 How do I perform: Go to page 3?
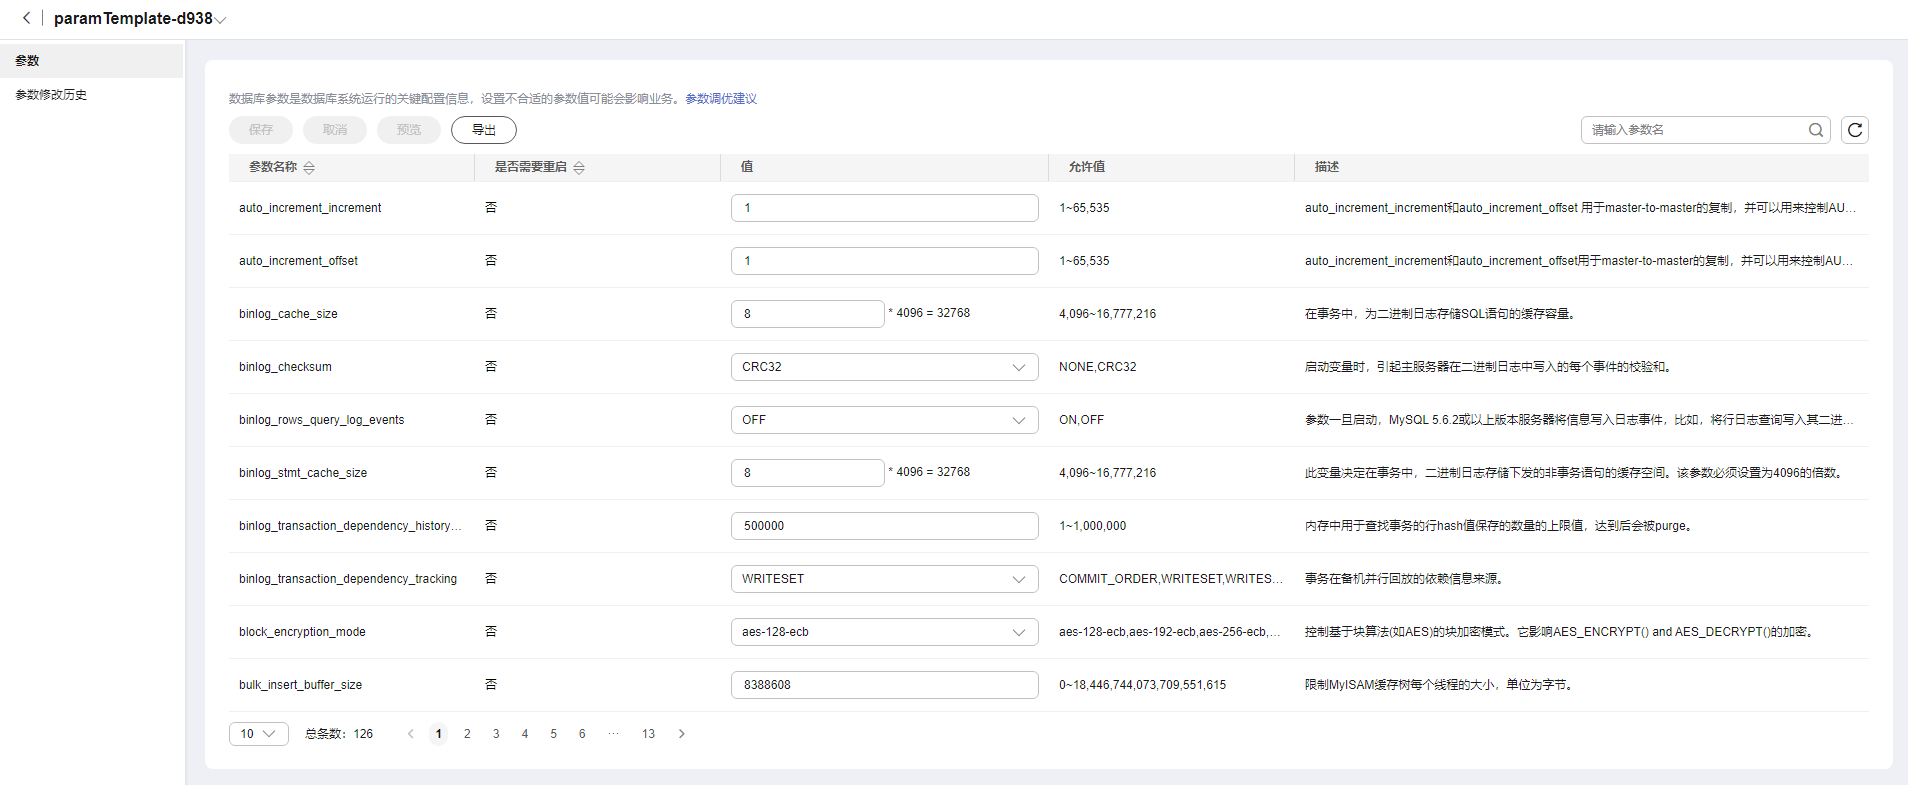pyautogui.click(x=496, y=734)
